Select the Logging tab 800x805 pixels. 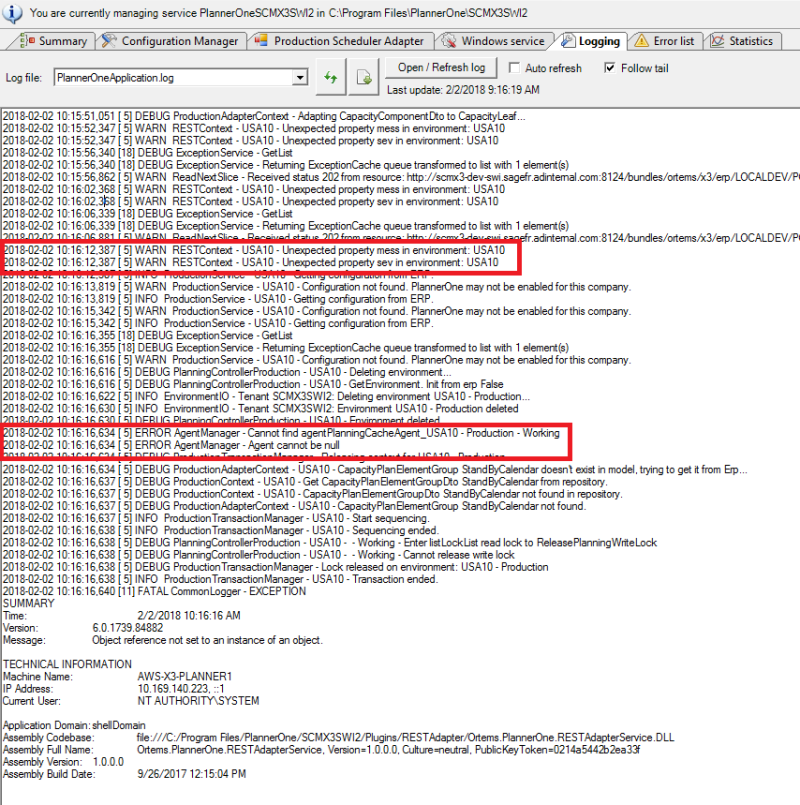pos(598,41)
